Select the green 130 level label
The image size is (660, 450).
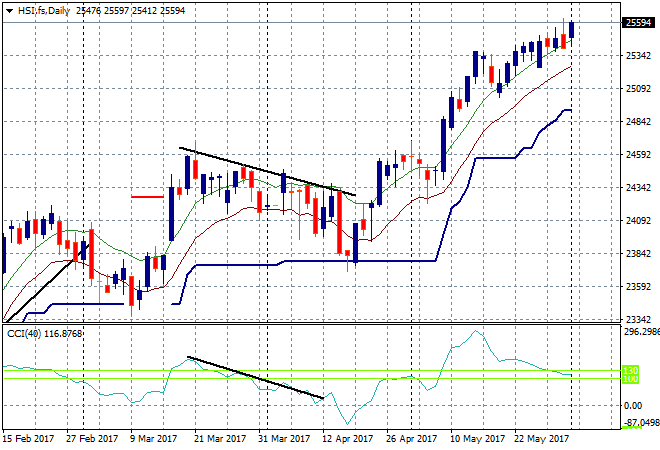click(630, 371)
